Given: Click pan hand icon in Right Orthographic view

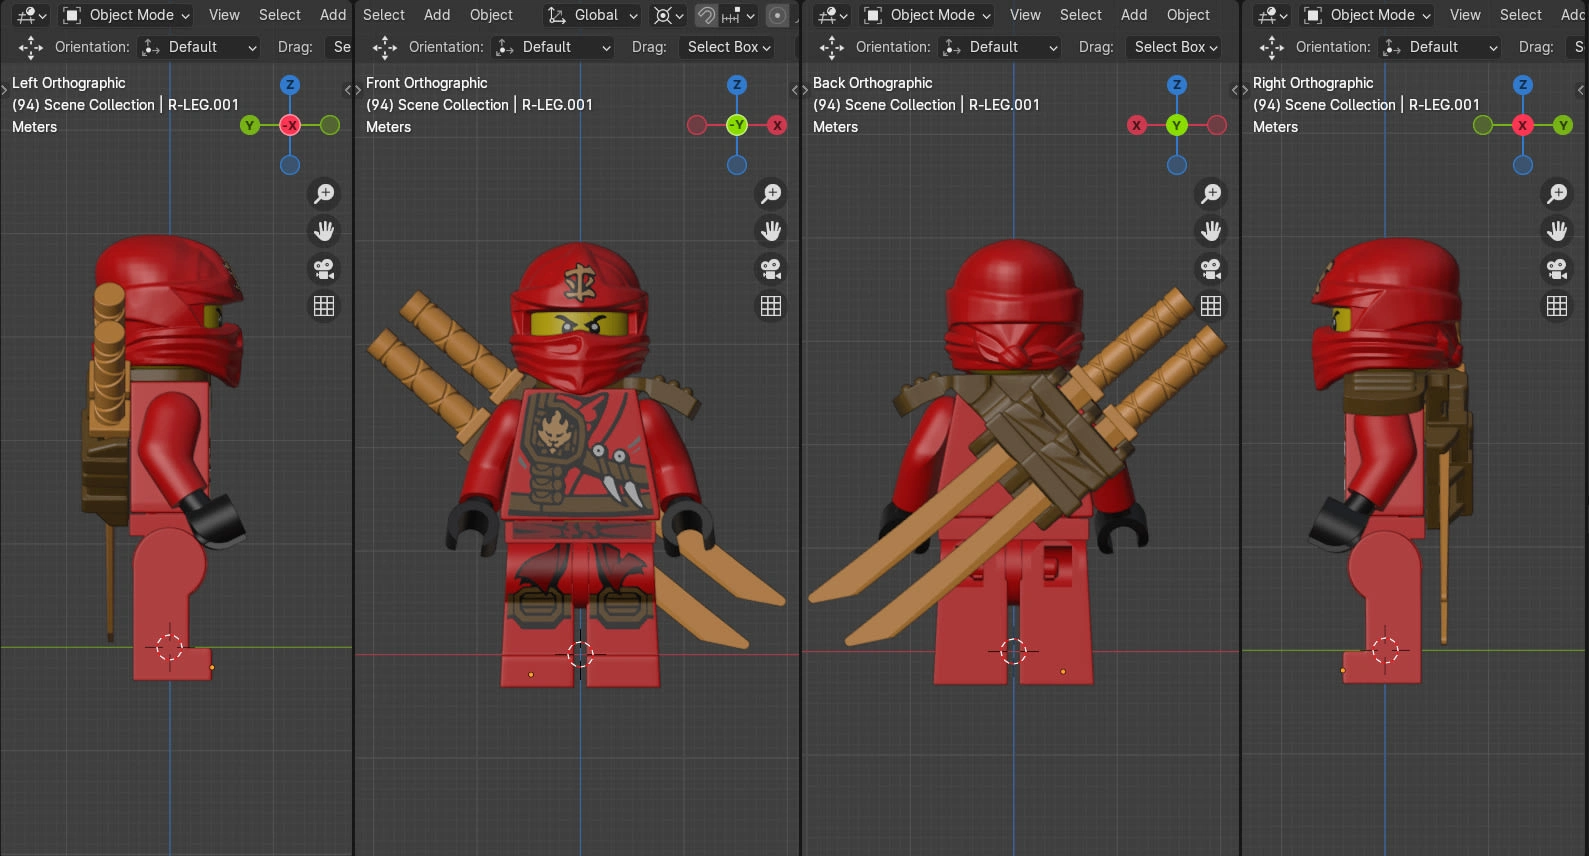Looking at the screenshot, I should tap(1557, 231).
